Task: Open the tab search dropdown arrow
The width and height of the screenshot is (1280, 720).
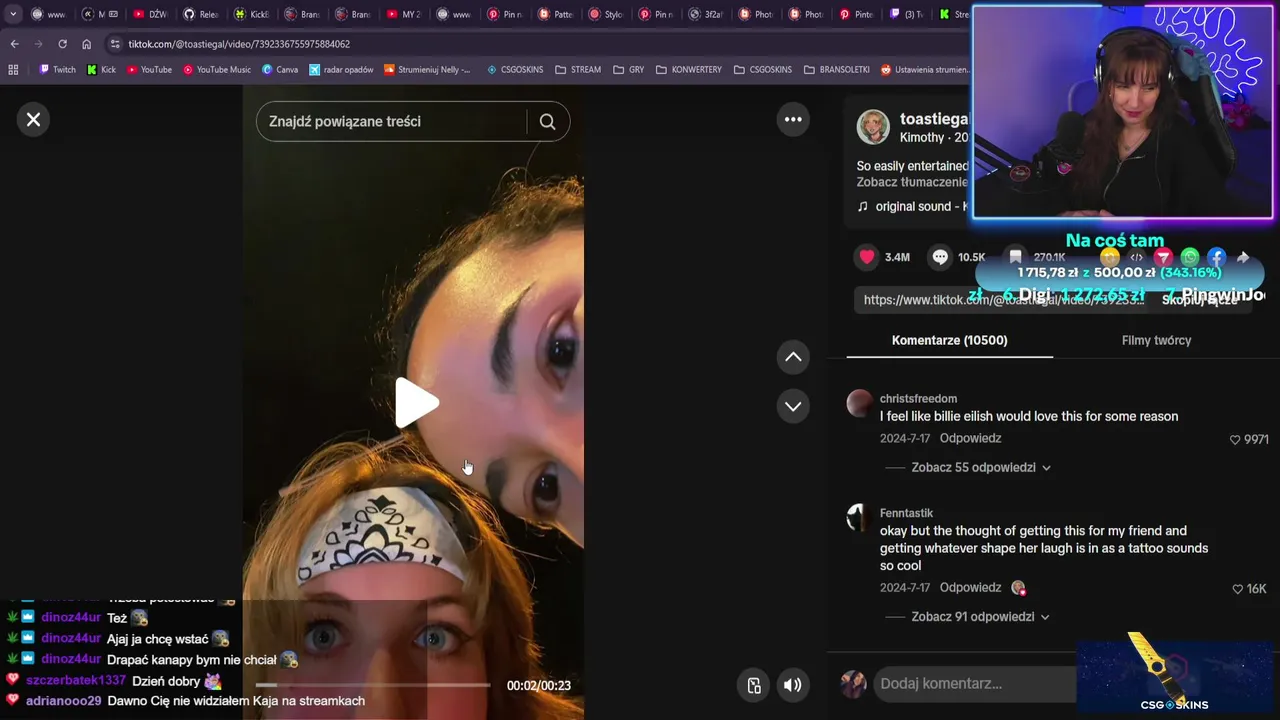Action: click(13, 14)
